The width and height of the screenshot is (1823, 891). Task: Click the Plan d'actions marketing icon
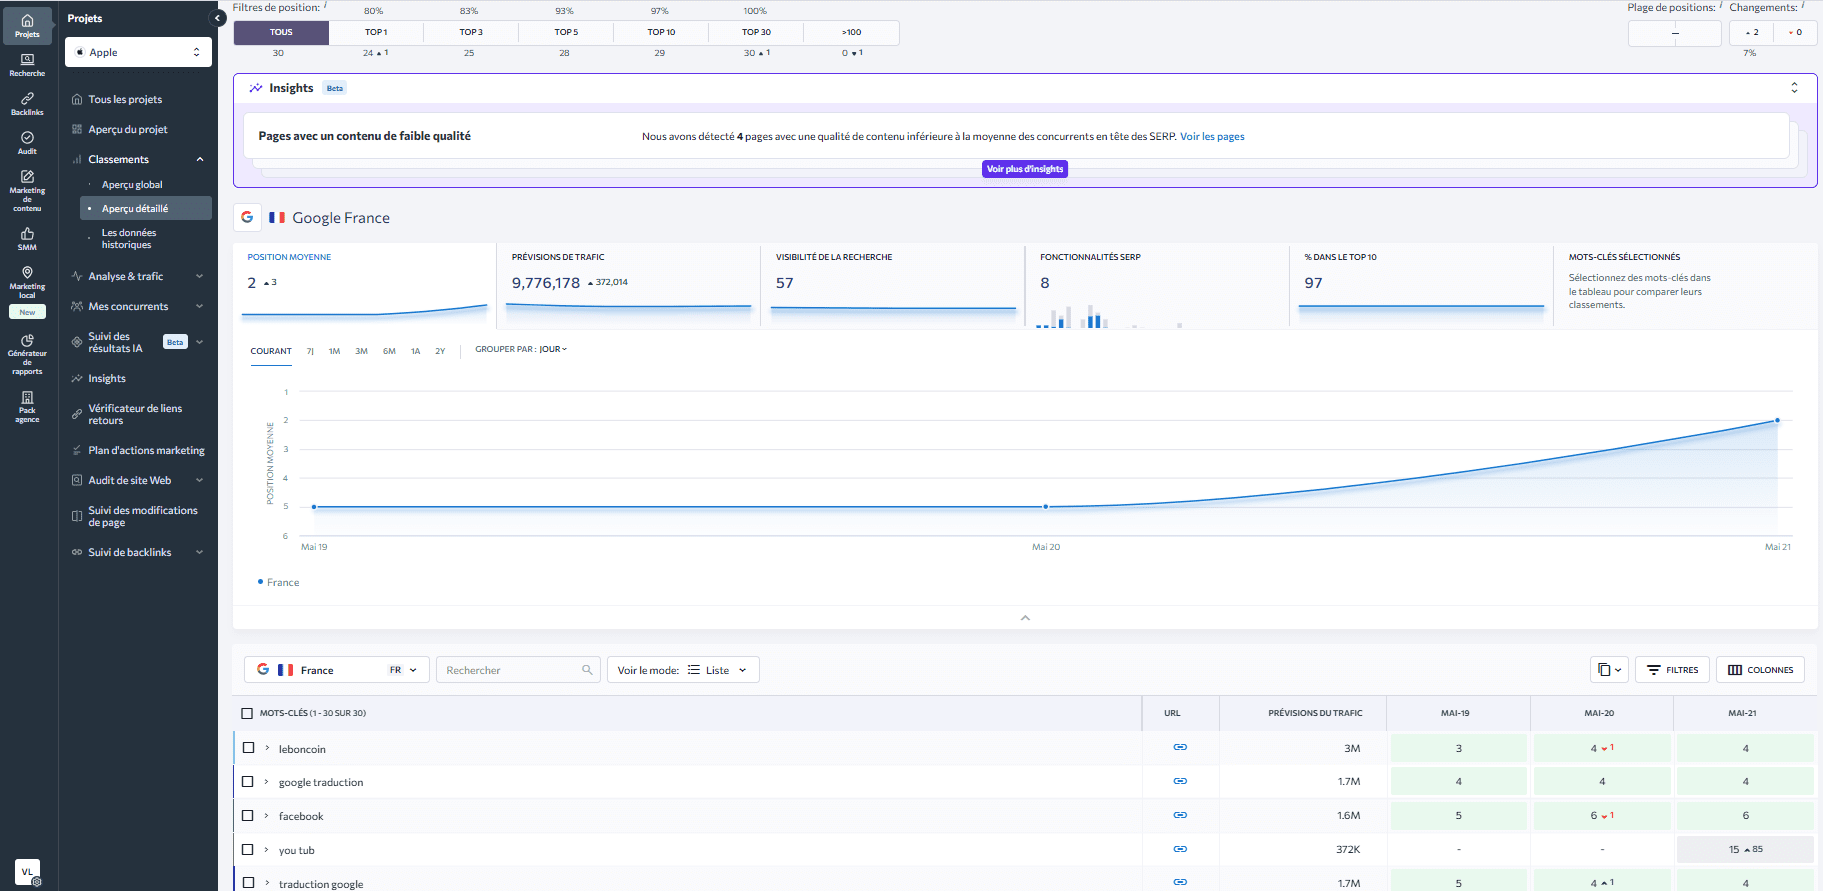click(77, 450)
